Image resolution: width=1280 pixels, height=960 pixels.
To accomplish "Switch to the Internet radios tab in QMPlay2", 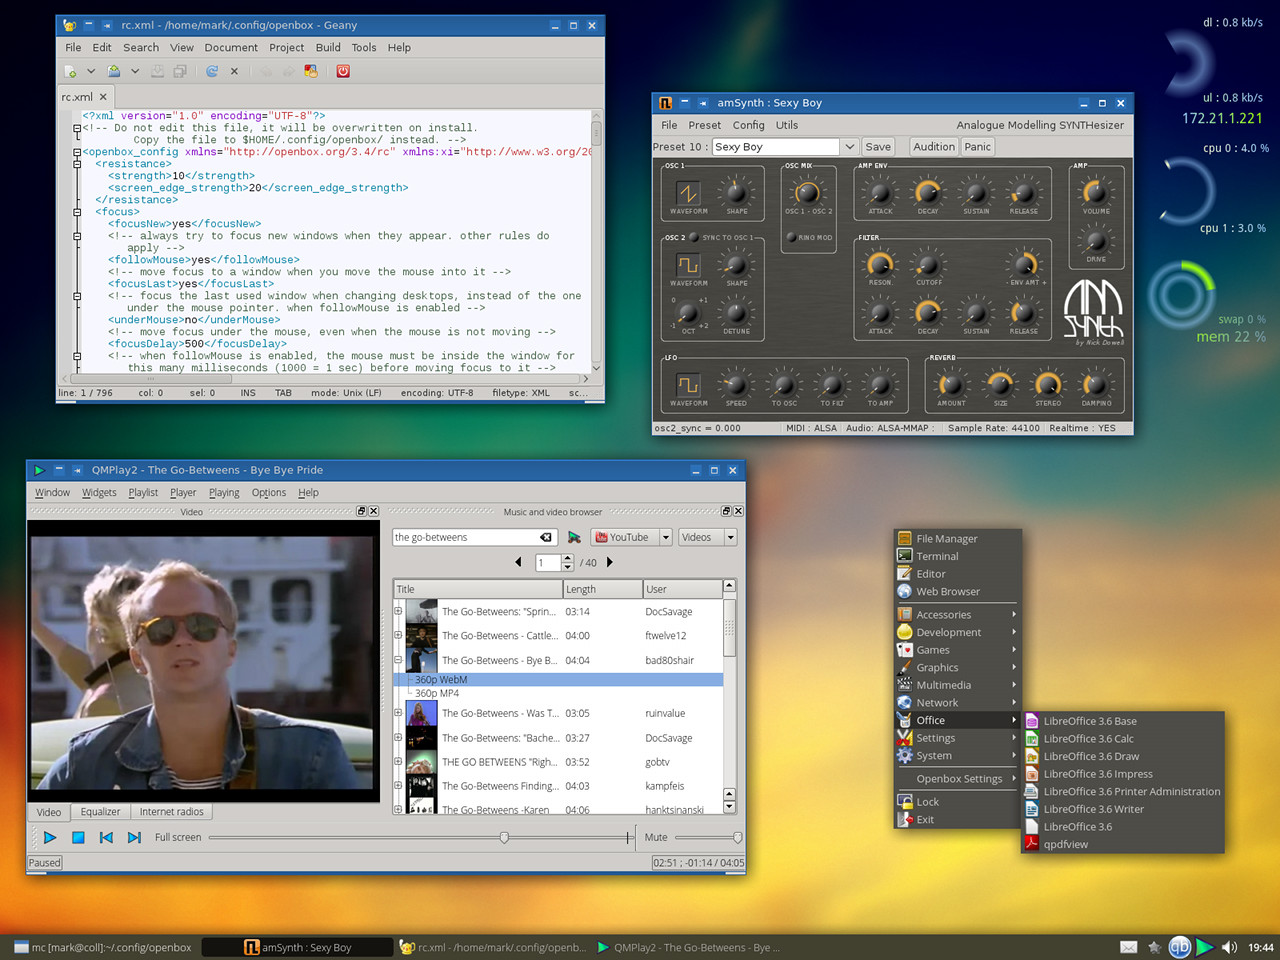I will [x=171, y=812].
